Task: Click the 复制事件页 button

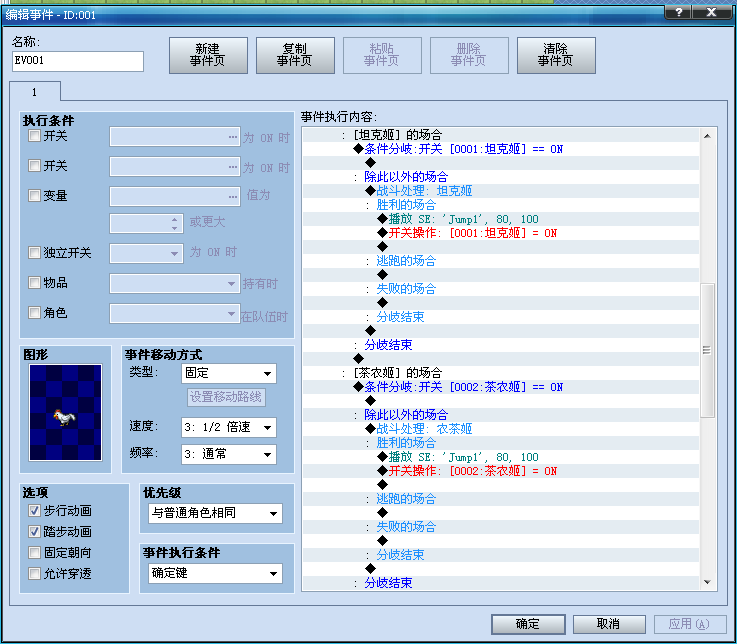Action: click(295, 55)
